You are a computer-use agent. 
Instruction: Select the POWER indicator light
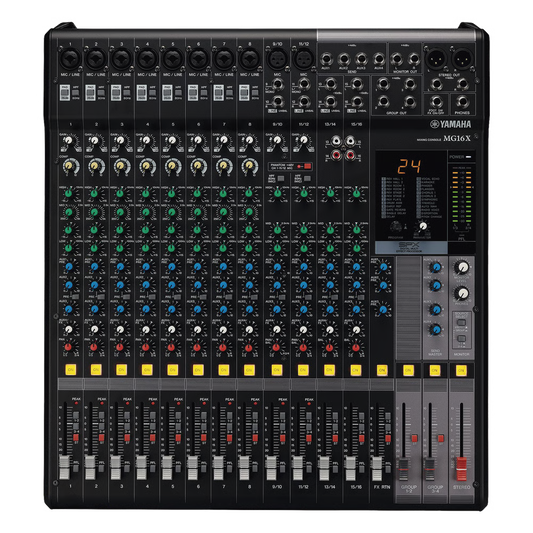point(468,157)
